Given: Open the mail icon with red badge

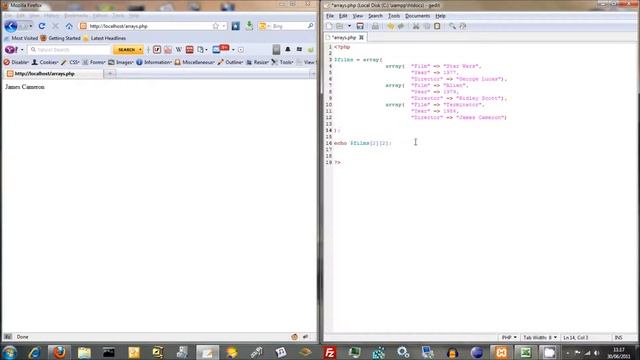Looking at the screenshot, I should point(220,49).
